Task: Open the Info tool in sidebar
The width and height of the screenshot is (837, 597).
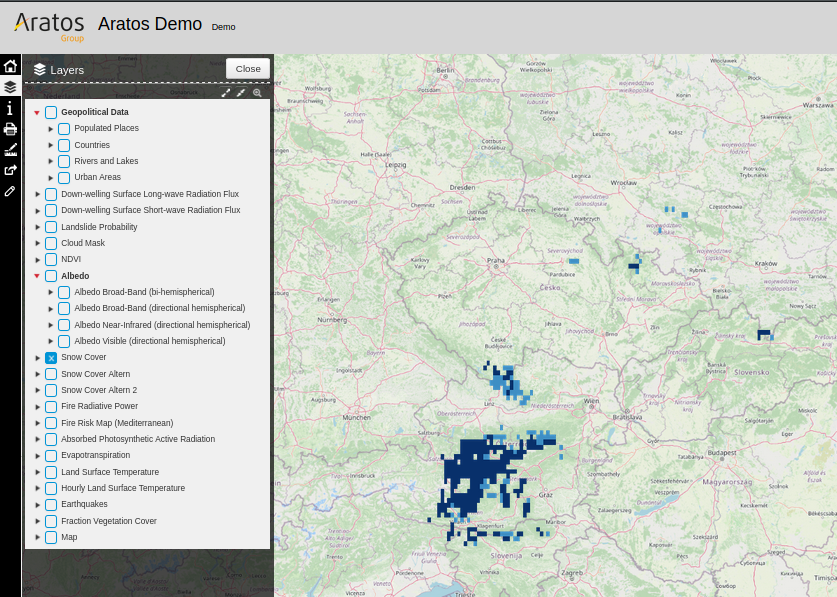Action: pos(10,108)
